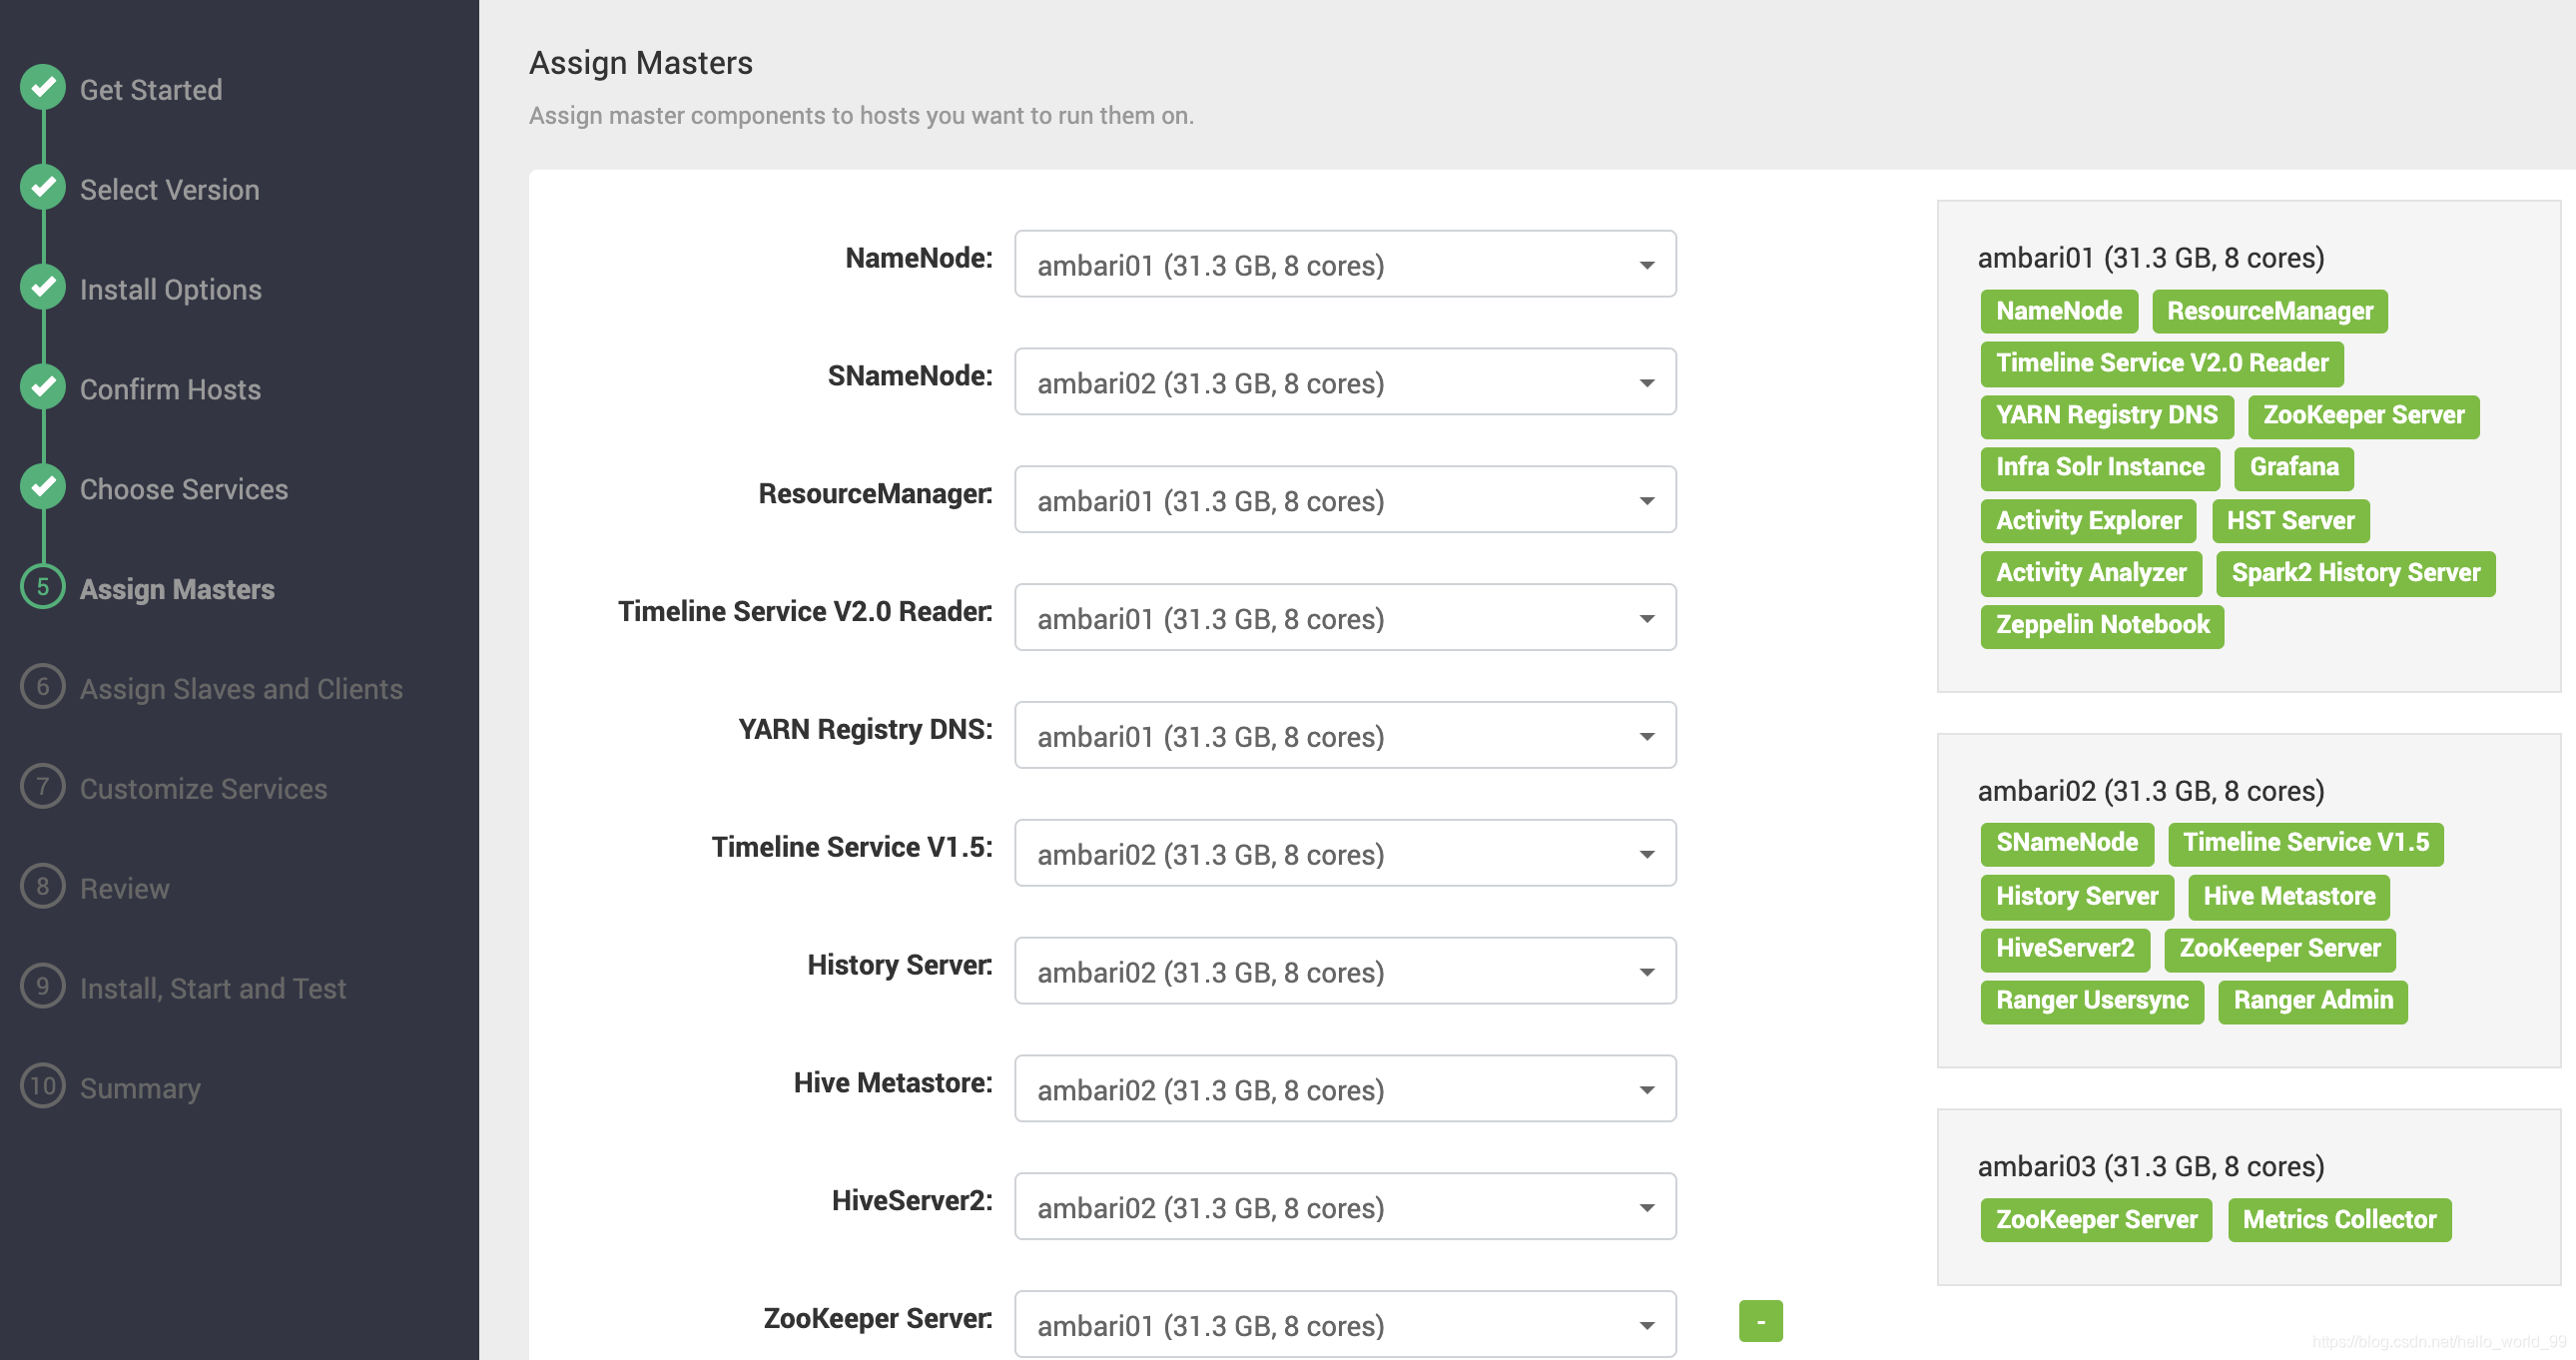Click ZooKeeper Server tag under ambari01
Image resolution: width=2576 pixels, height=1360 pixels.
click(x=2364, y=415)
